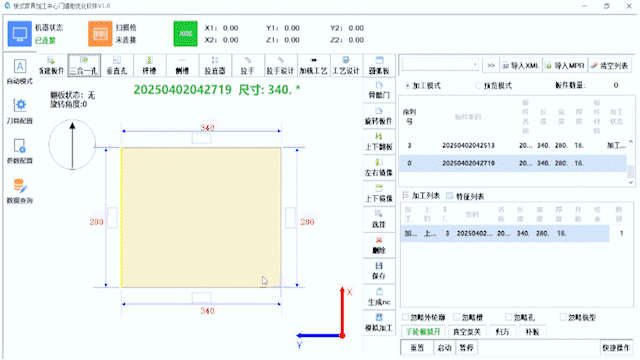
Task: Switch to the 加工列表 tab
Action: coord(422,196)
